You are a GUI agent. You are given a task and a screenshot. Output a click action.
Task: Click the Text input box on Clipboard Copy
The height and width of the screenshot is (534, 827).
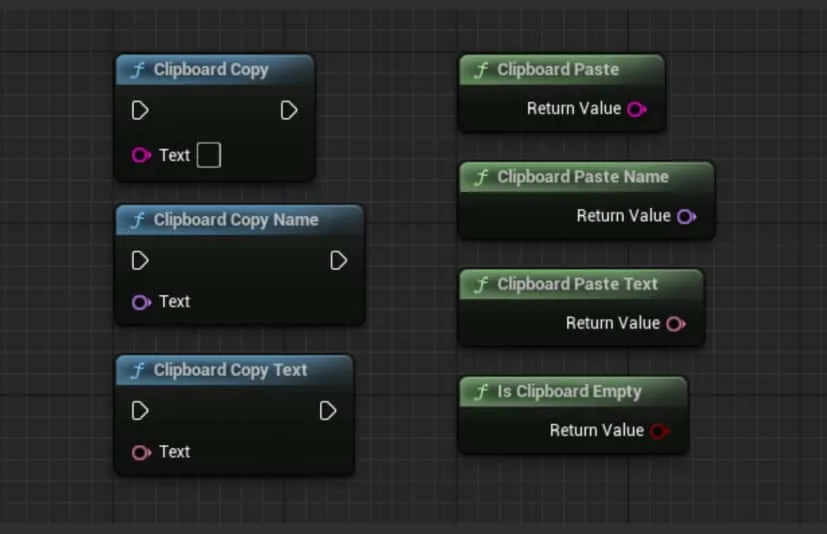(x=208, y=155)
